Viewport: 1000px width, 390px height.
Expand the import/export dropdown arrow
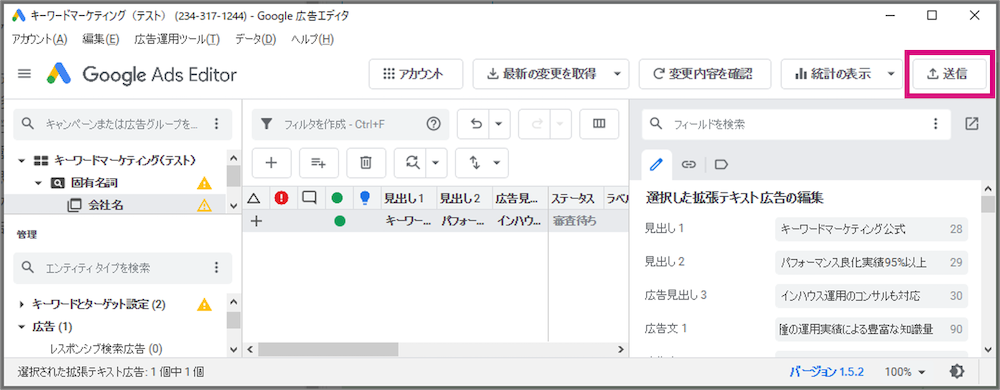coord(498,163)
